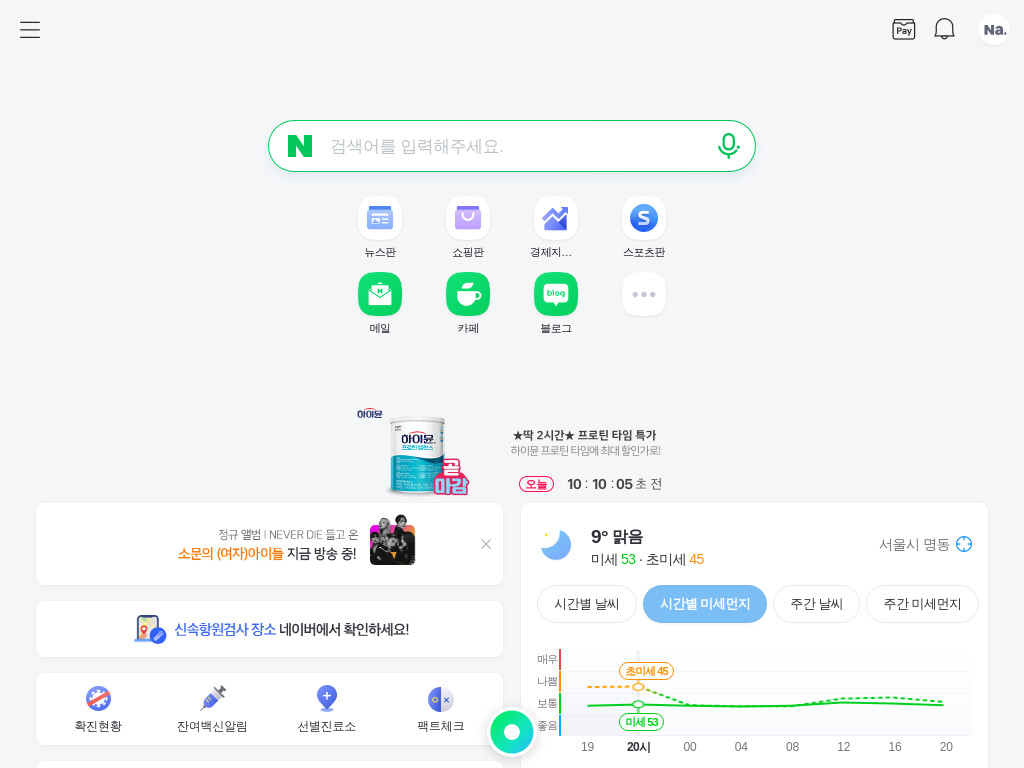Viewport: 1024px width, 768px height.
Task: Open the notifications bell
Action: tap(944, 29)
